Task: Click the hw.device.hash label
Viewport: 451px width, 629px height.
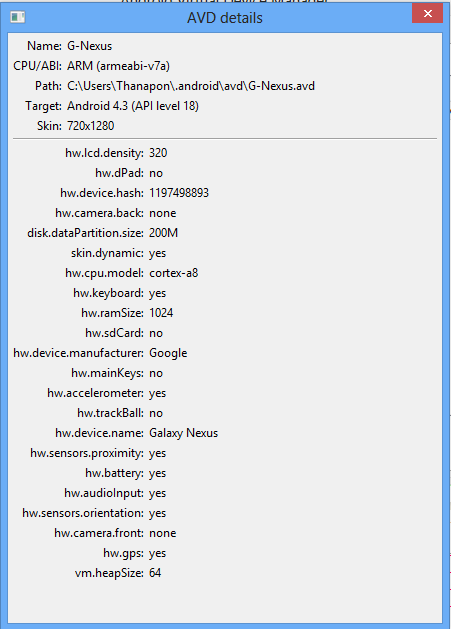Action: point(102,193)
